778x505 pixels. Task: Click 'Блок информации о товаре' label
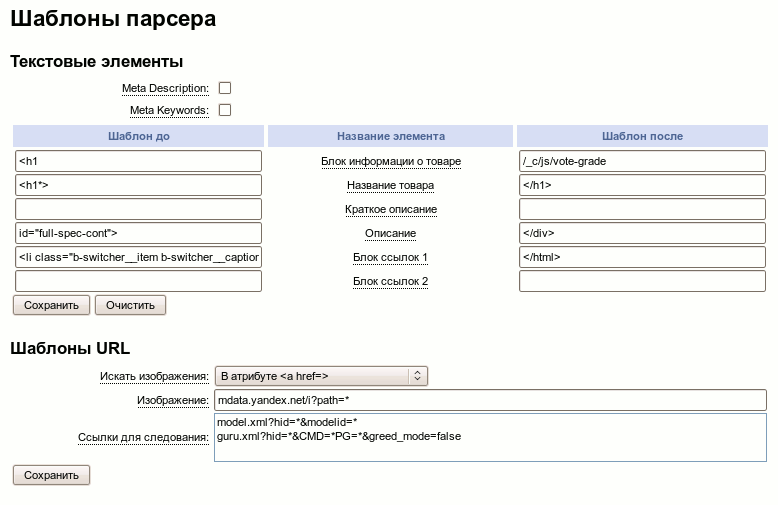(x=390, y=161)
